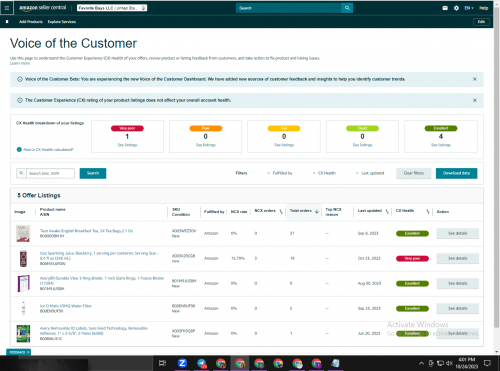Sort by NCX orders column arrows

click(x=281, y=211)
